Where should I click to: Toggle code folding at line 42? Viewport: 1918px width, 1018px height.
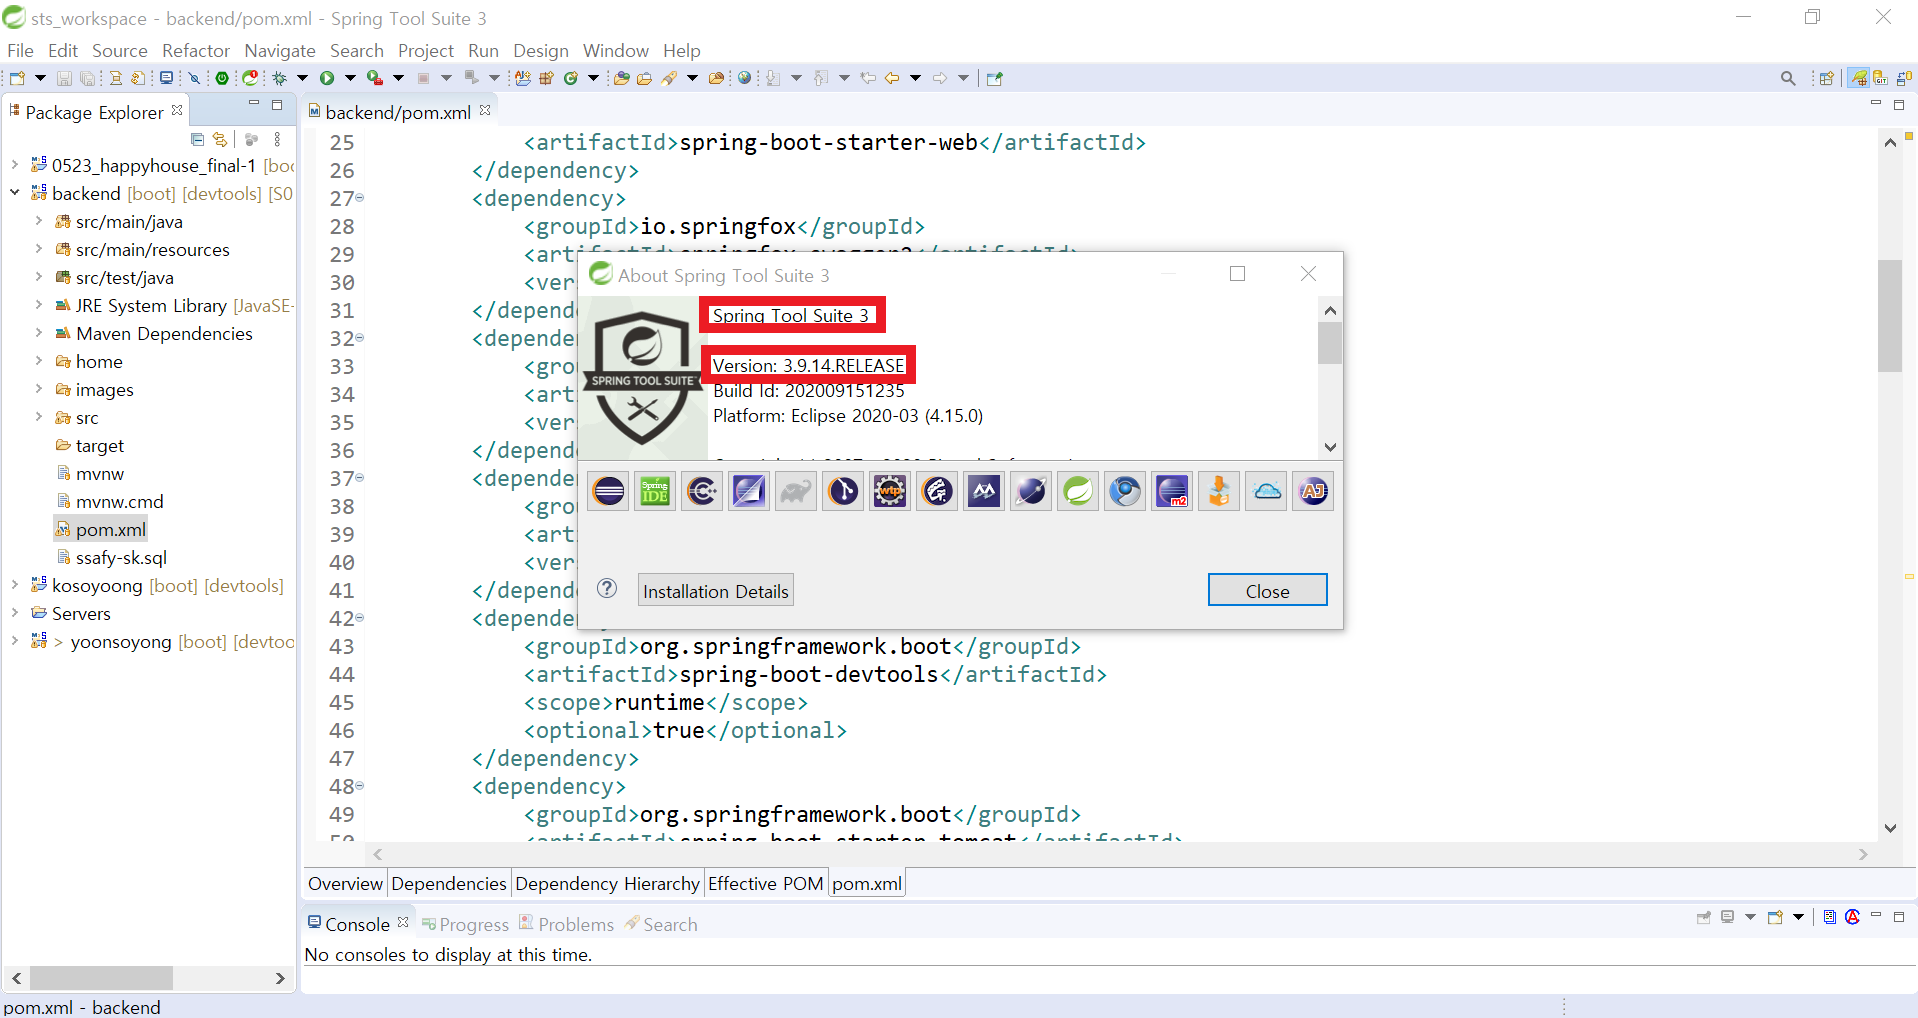360,618
